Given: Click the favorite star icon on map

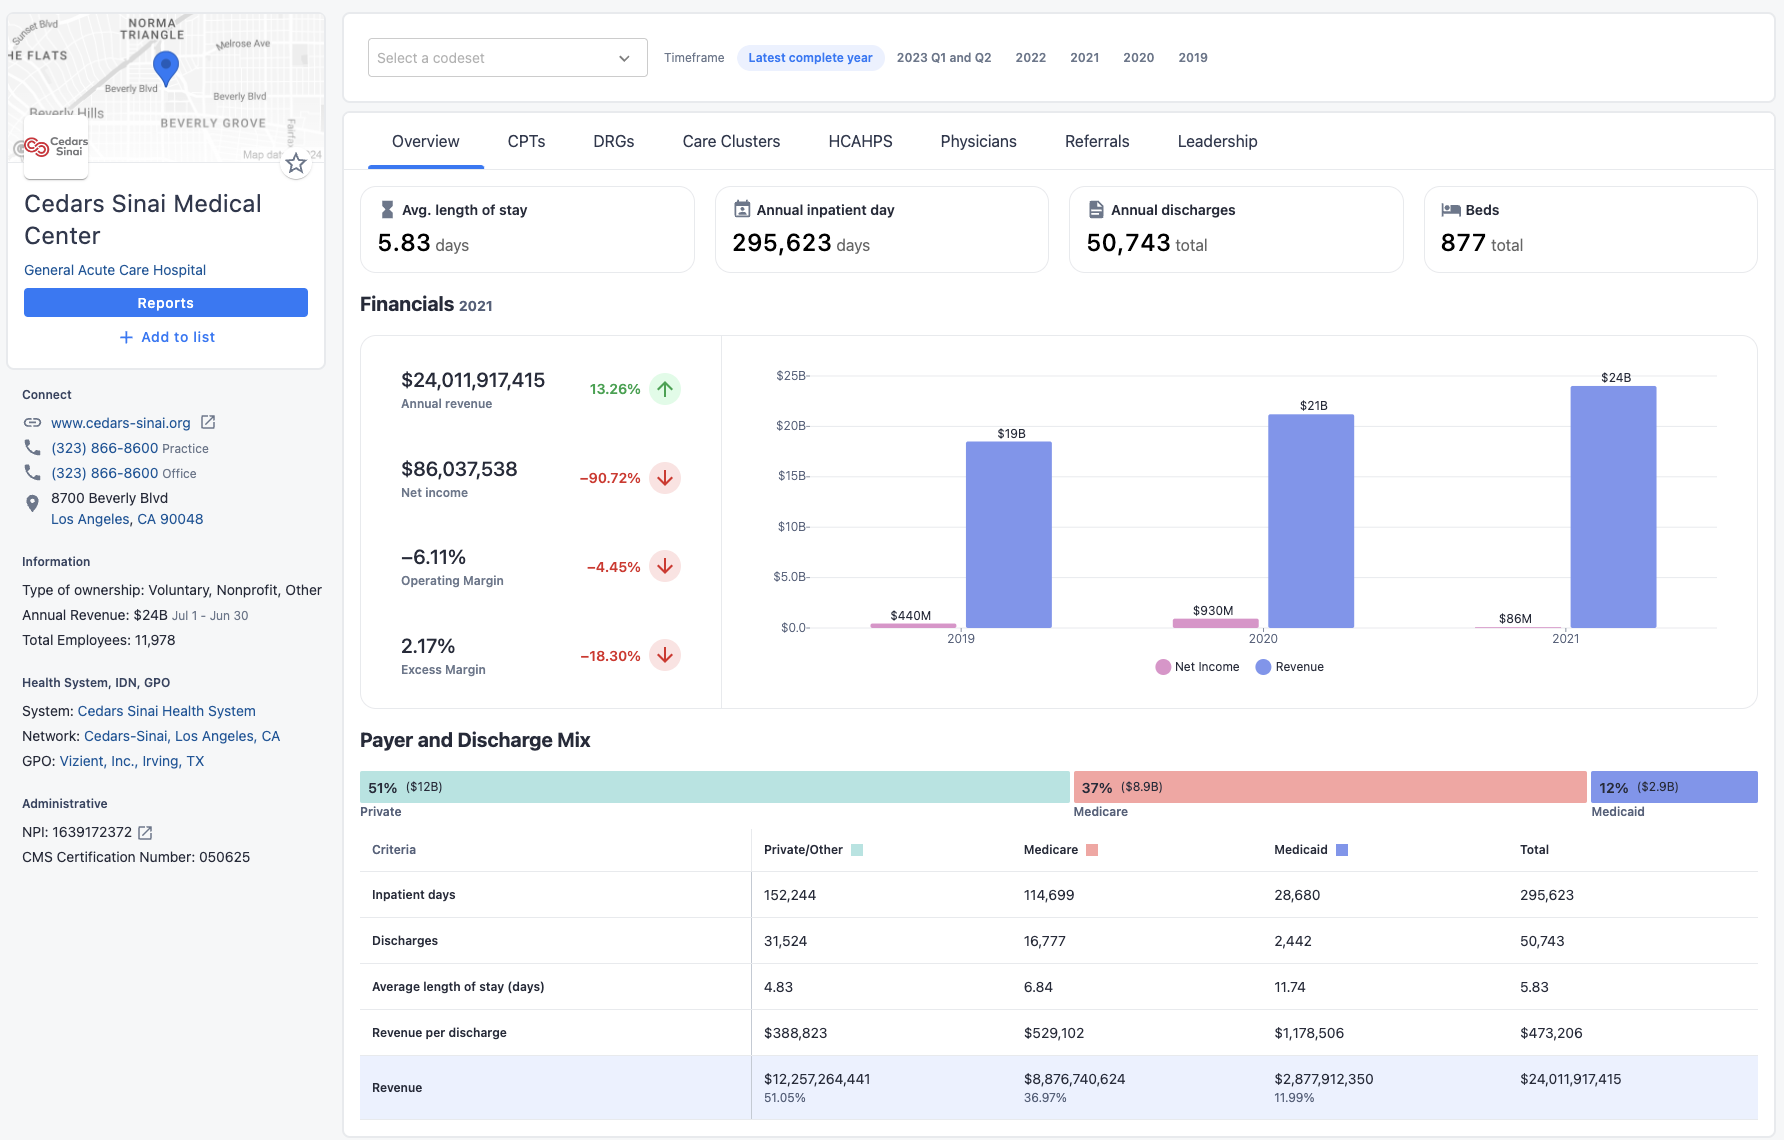Looking at the screenshot, I should [296, 164].
